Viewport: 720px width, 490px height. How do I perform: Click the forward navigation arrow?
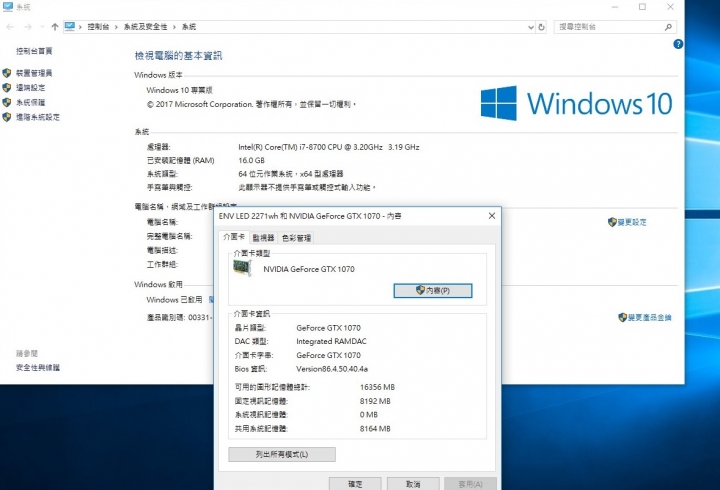click(x=28, y=27)
